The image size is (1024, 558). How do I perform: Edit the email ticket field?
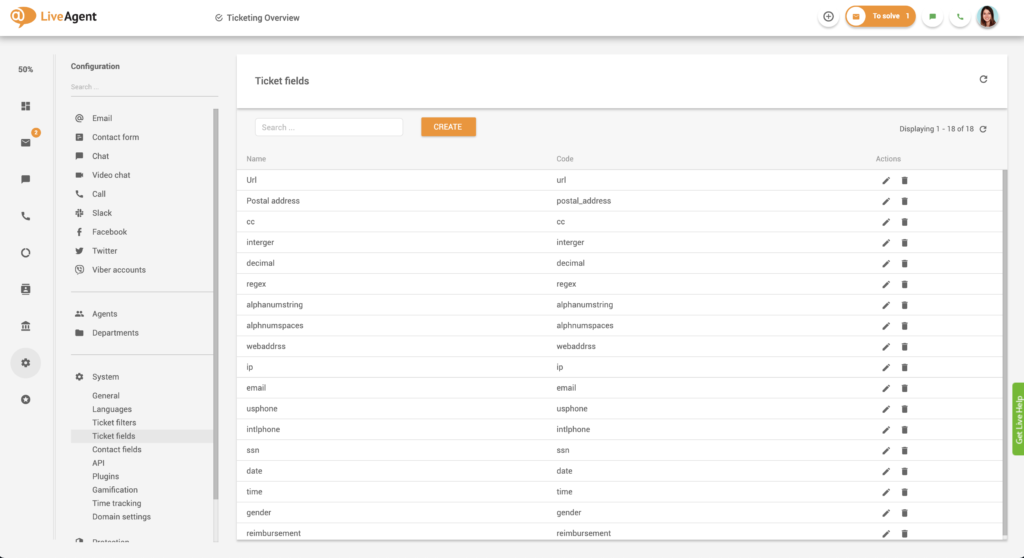tap(885, 388)
